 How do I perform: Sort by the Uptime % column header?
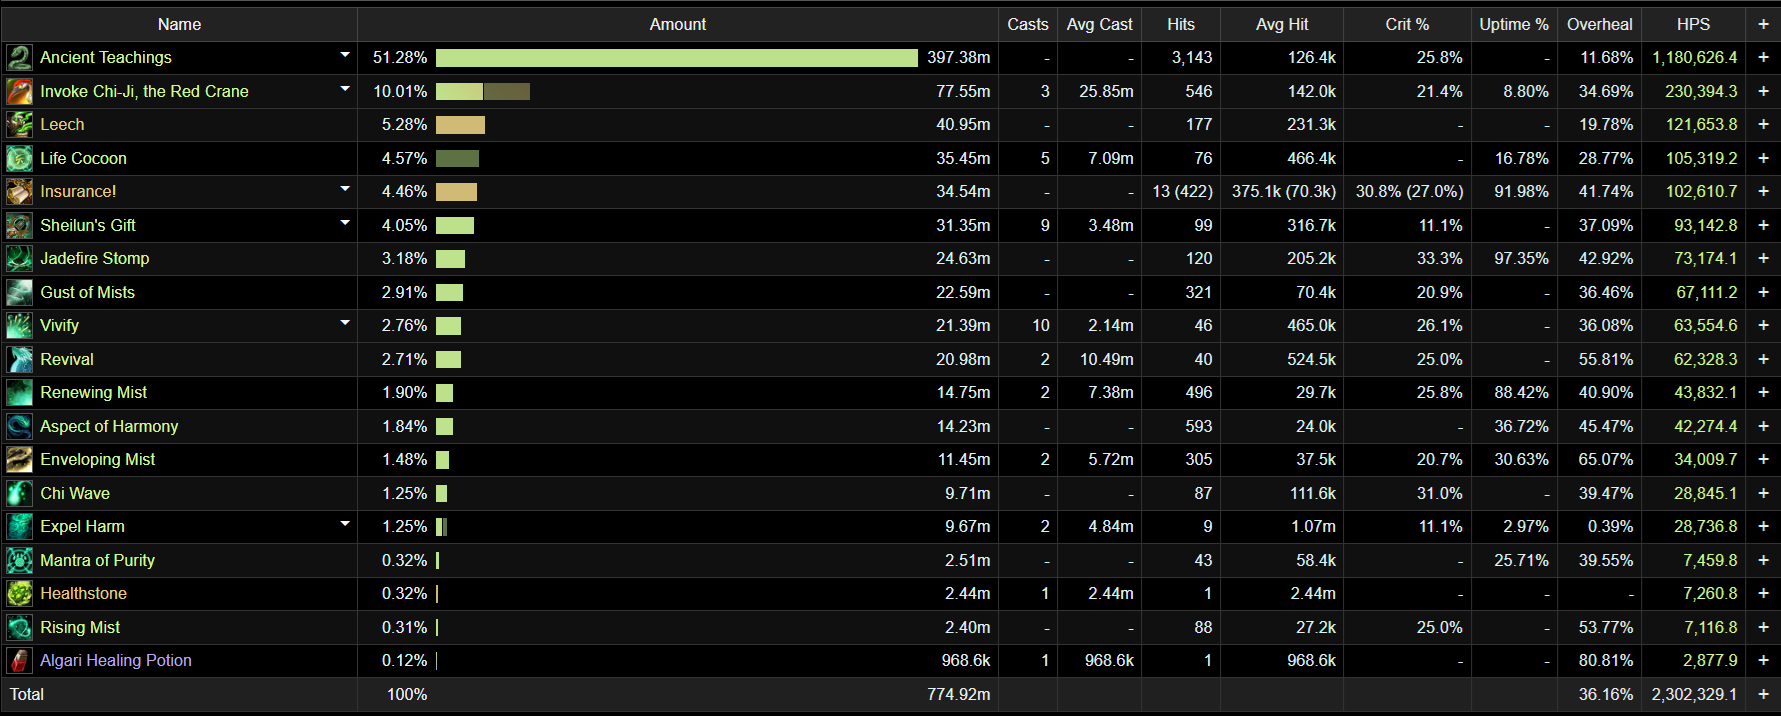[x=1514, y=24]
